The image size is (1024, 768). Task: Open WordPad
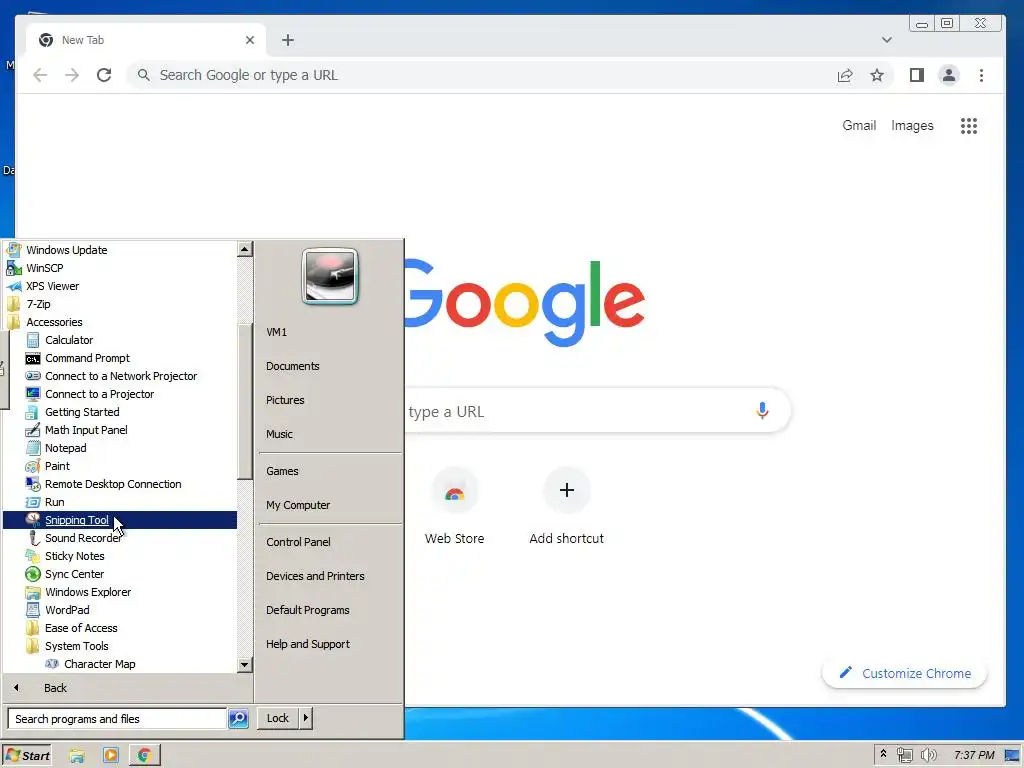point(67,610)
